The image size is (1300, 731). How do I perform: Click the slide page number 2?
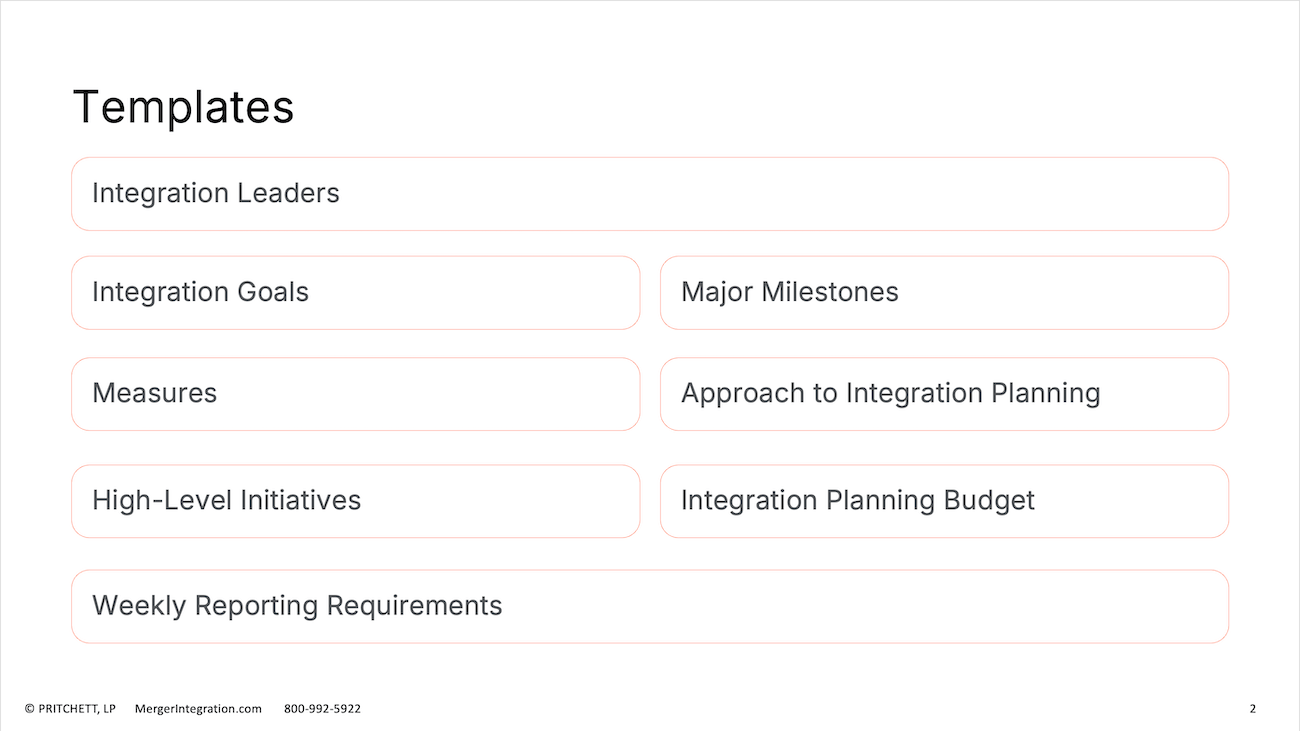pyautogui.click(x=1253, y=708)
